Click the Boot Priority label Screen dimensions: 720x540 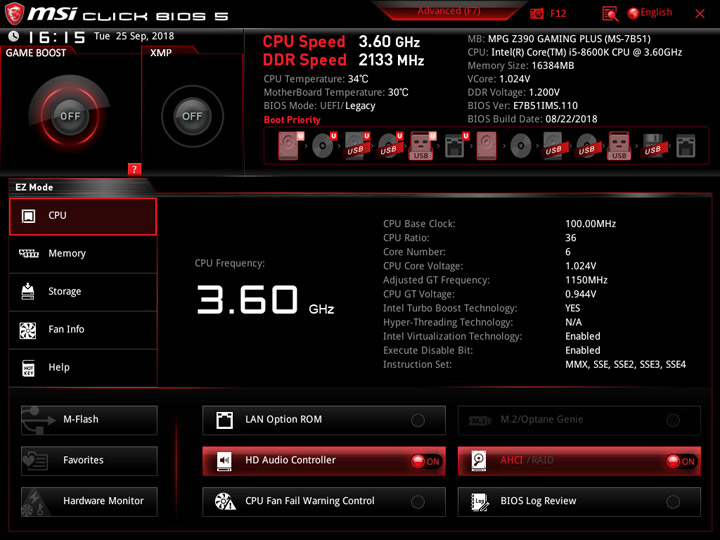point(292,120)
